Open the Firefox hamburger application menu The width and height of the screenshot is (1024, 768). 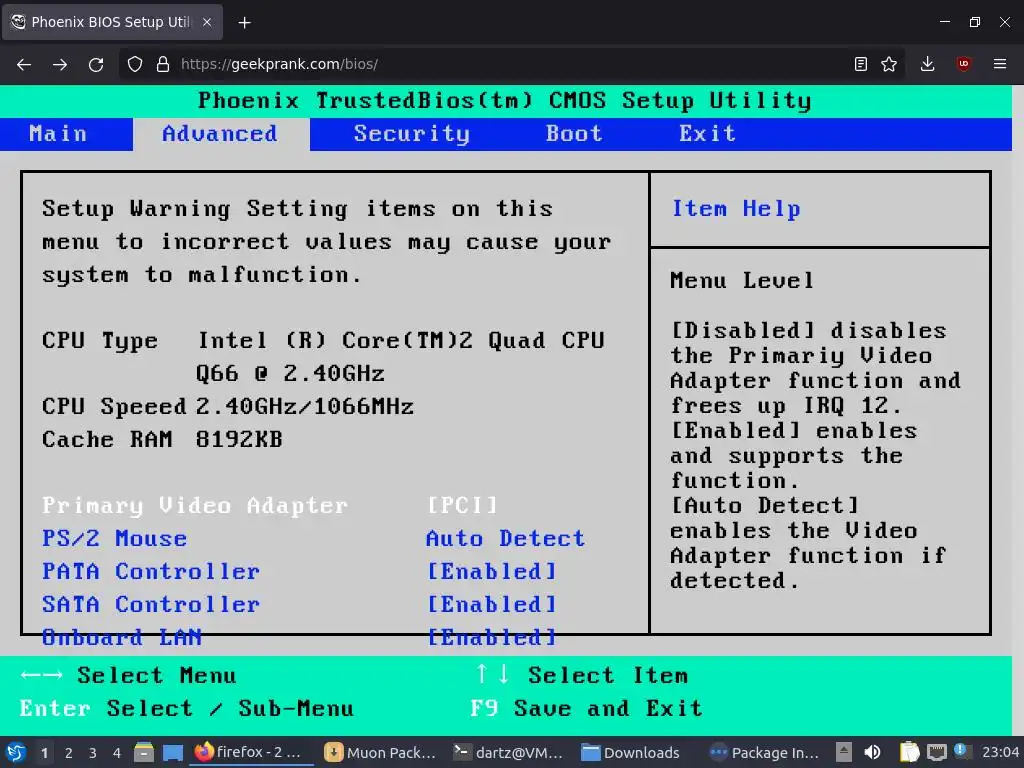point(999,64)
